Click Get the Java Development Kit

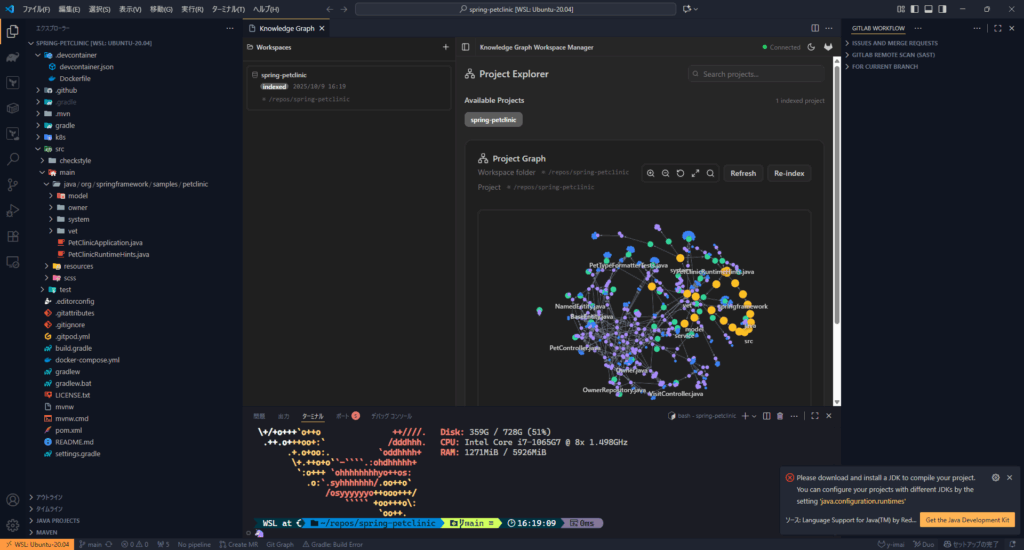tap(968, 520)
